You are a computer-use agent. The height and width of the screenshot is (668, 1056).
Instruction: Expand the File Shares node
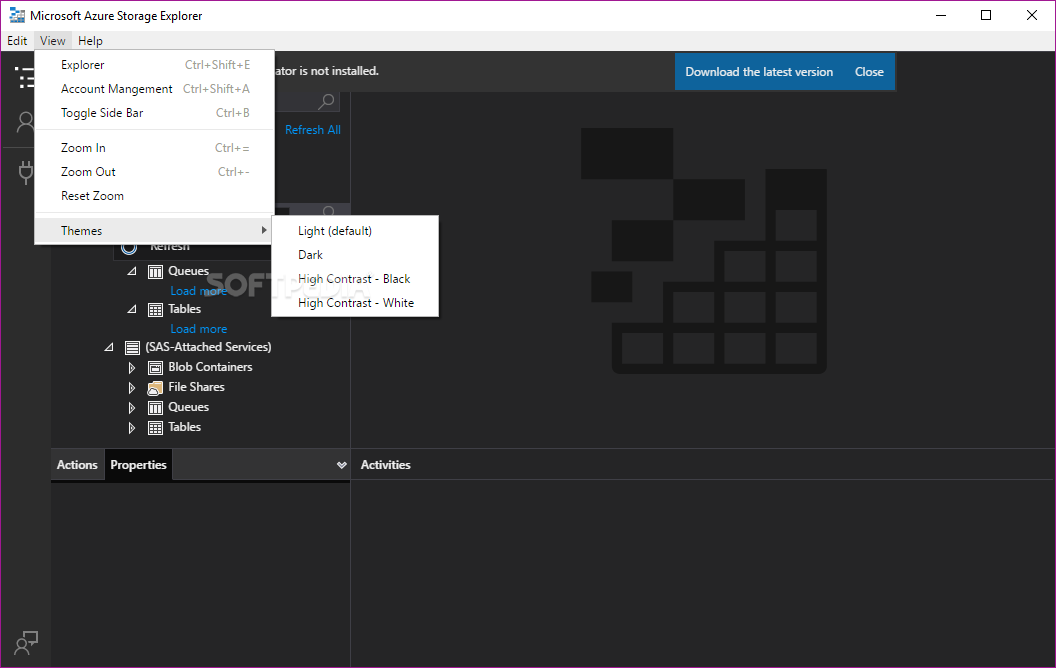132,388
